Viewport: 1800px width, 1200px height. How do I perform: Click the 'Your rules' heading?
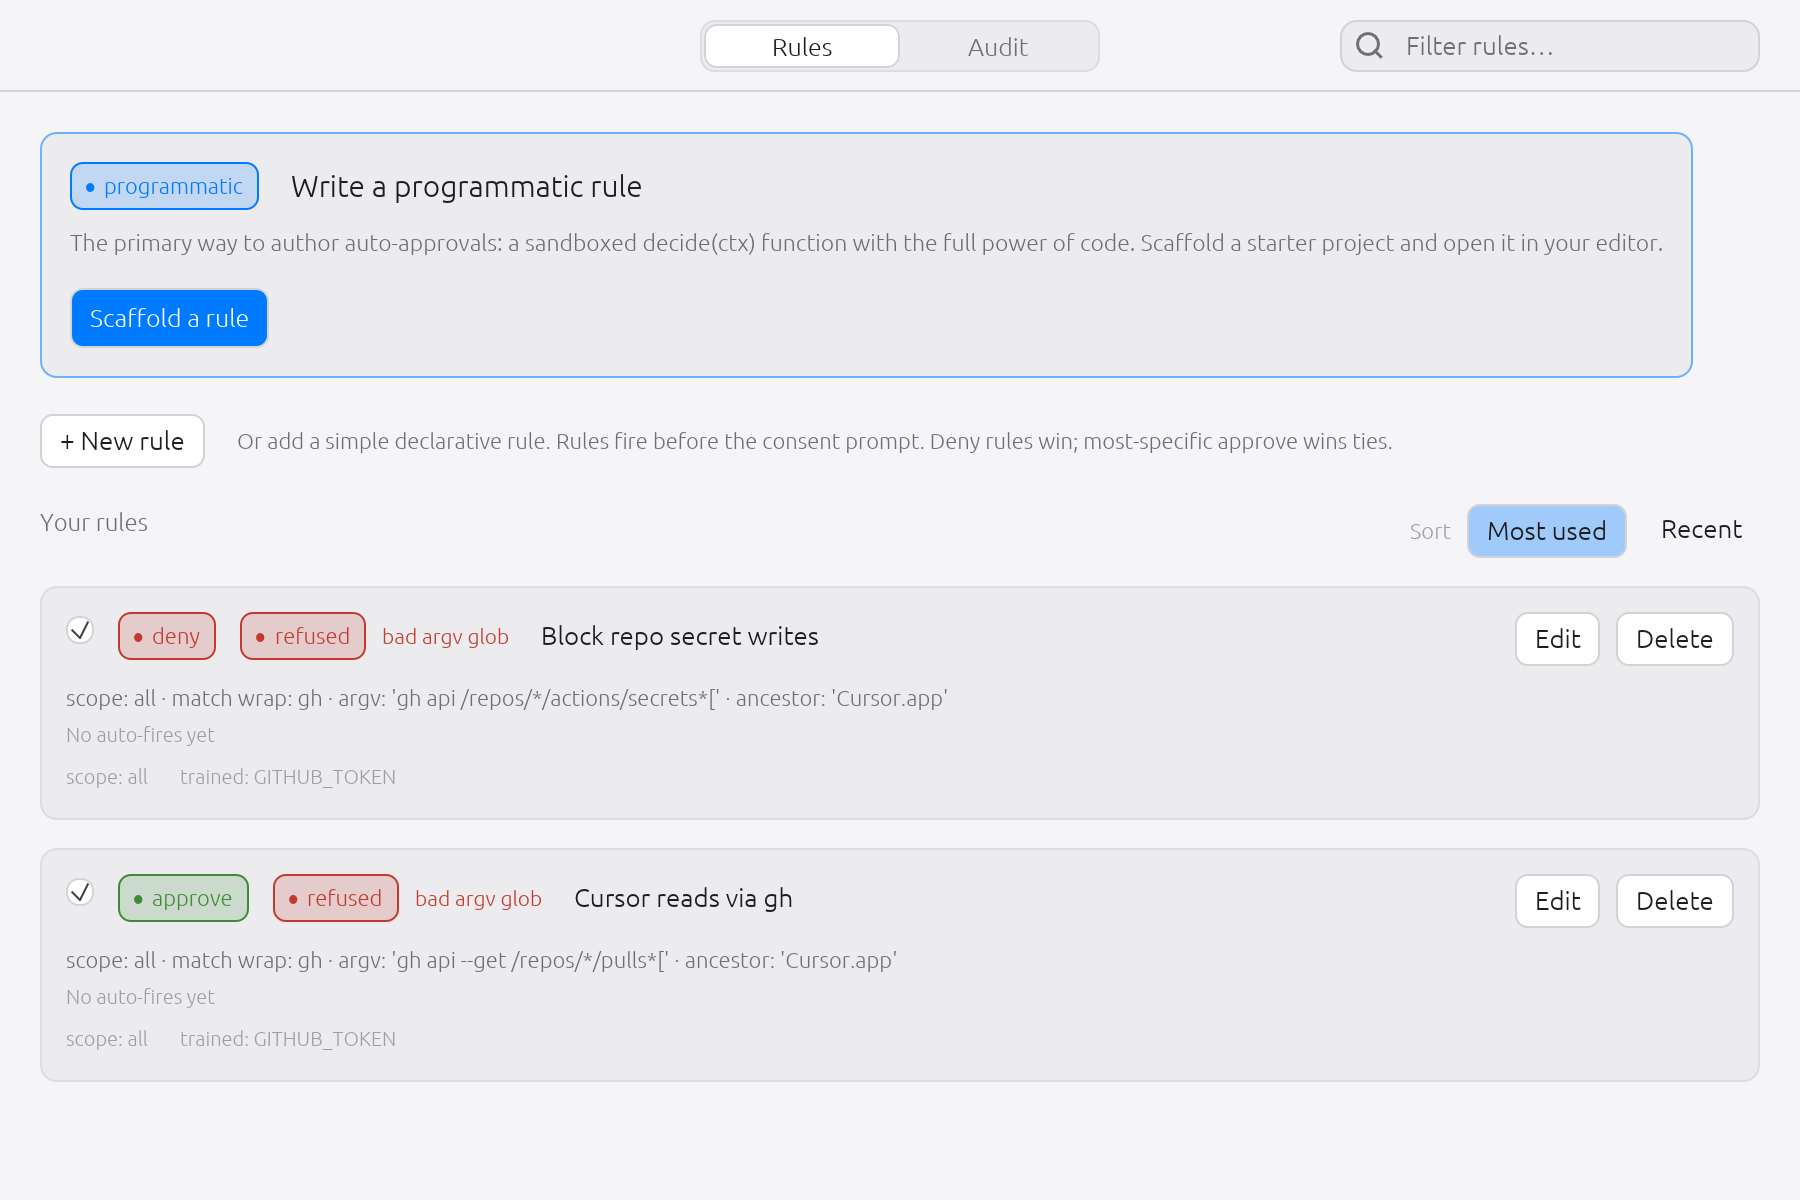point(94,523)
